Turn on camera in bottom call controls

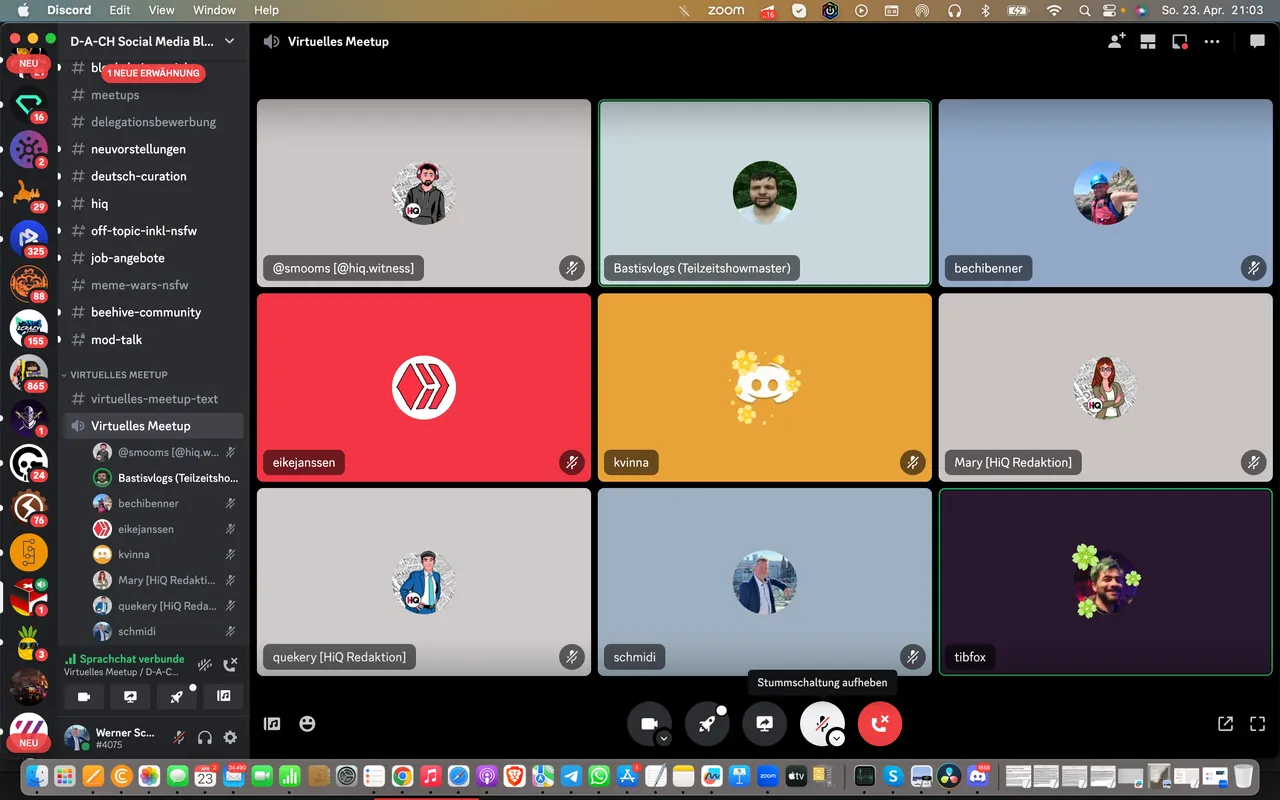[x=649, y=724]
